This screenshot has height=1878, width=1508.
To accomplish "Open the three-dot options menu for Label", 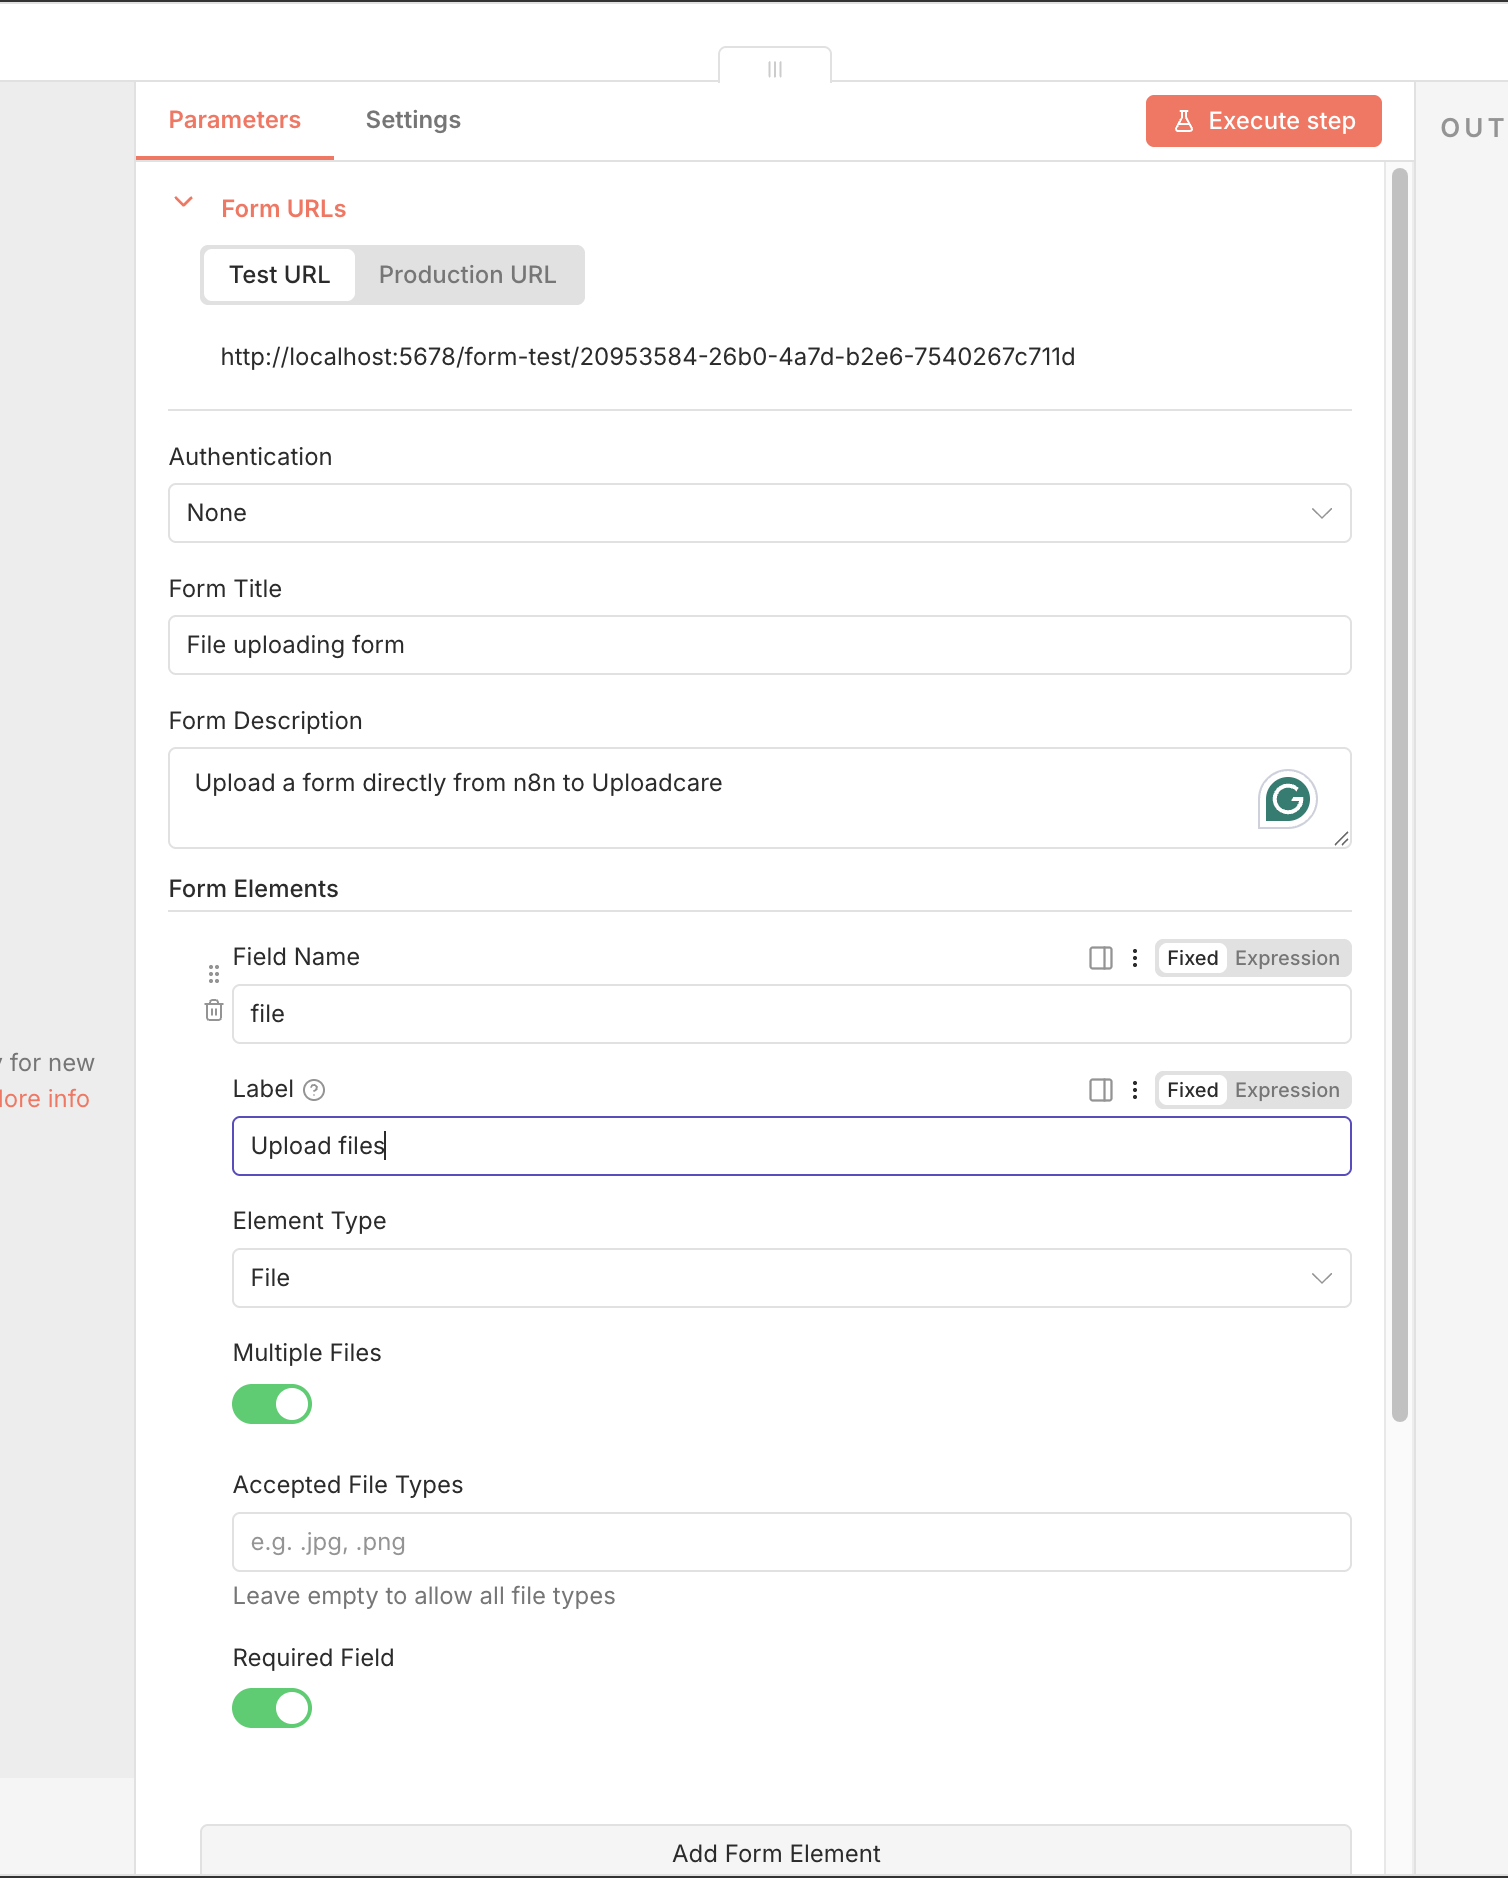I will [x=1135, y=1090].
